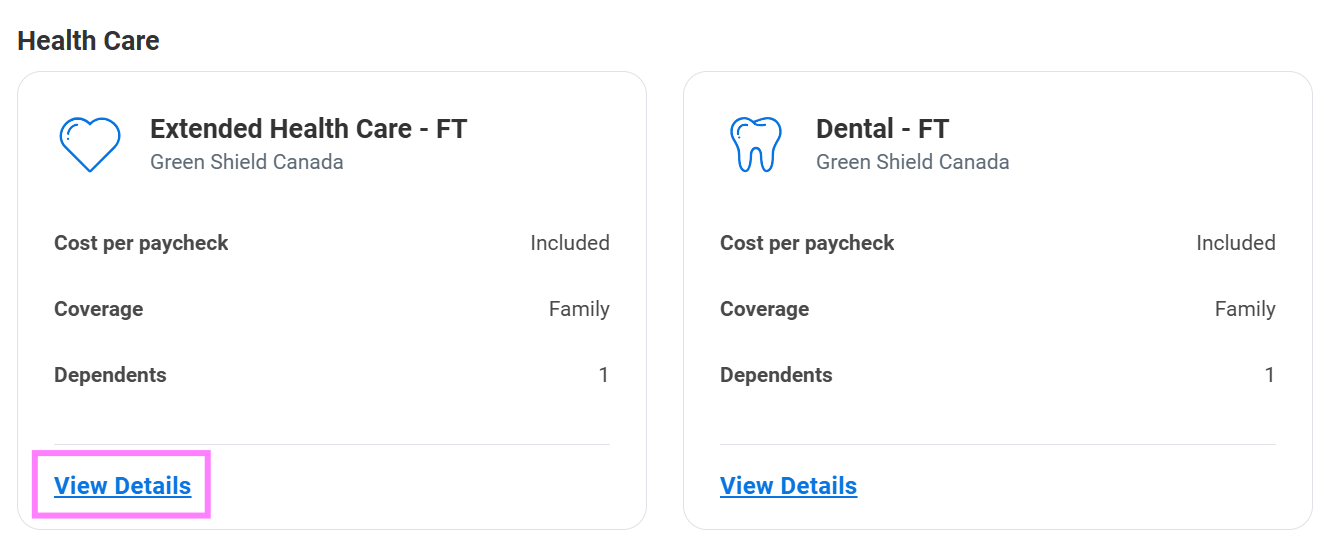
Task: Click the tooth icon for Dental plan
Action: click(755, 144)
